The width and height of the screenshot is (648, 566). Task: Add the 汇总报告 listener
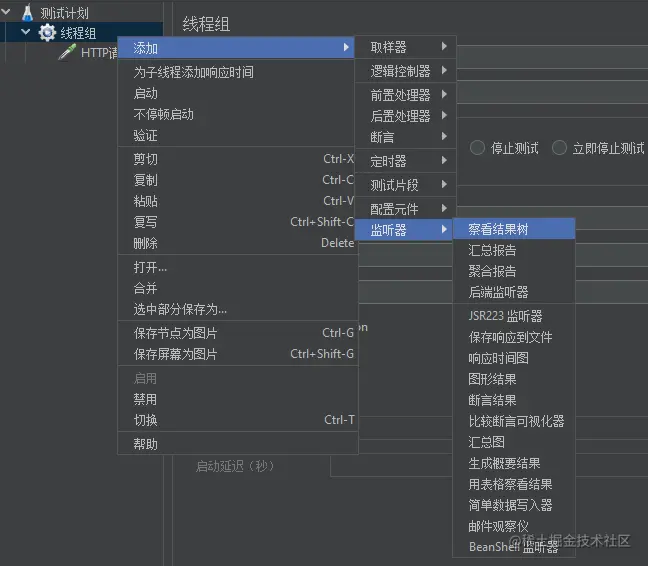(x=514, y=250)
